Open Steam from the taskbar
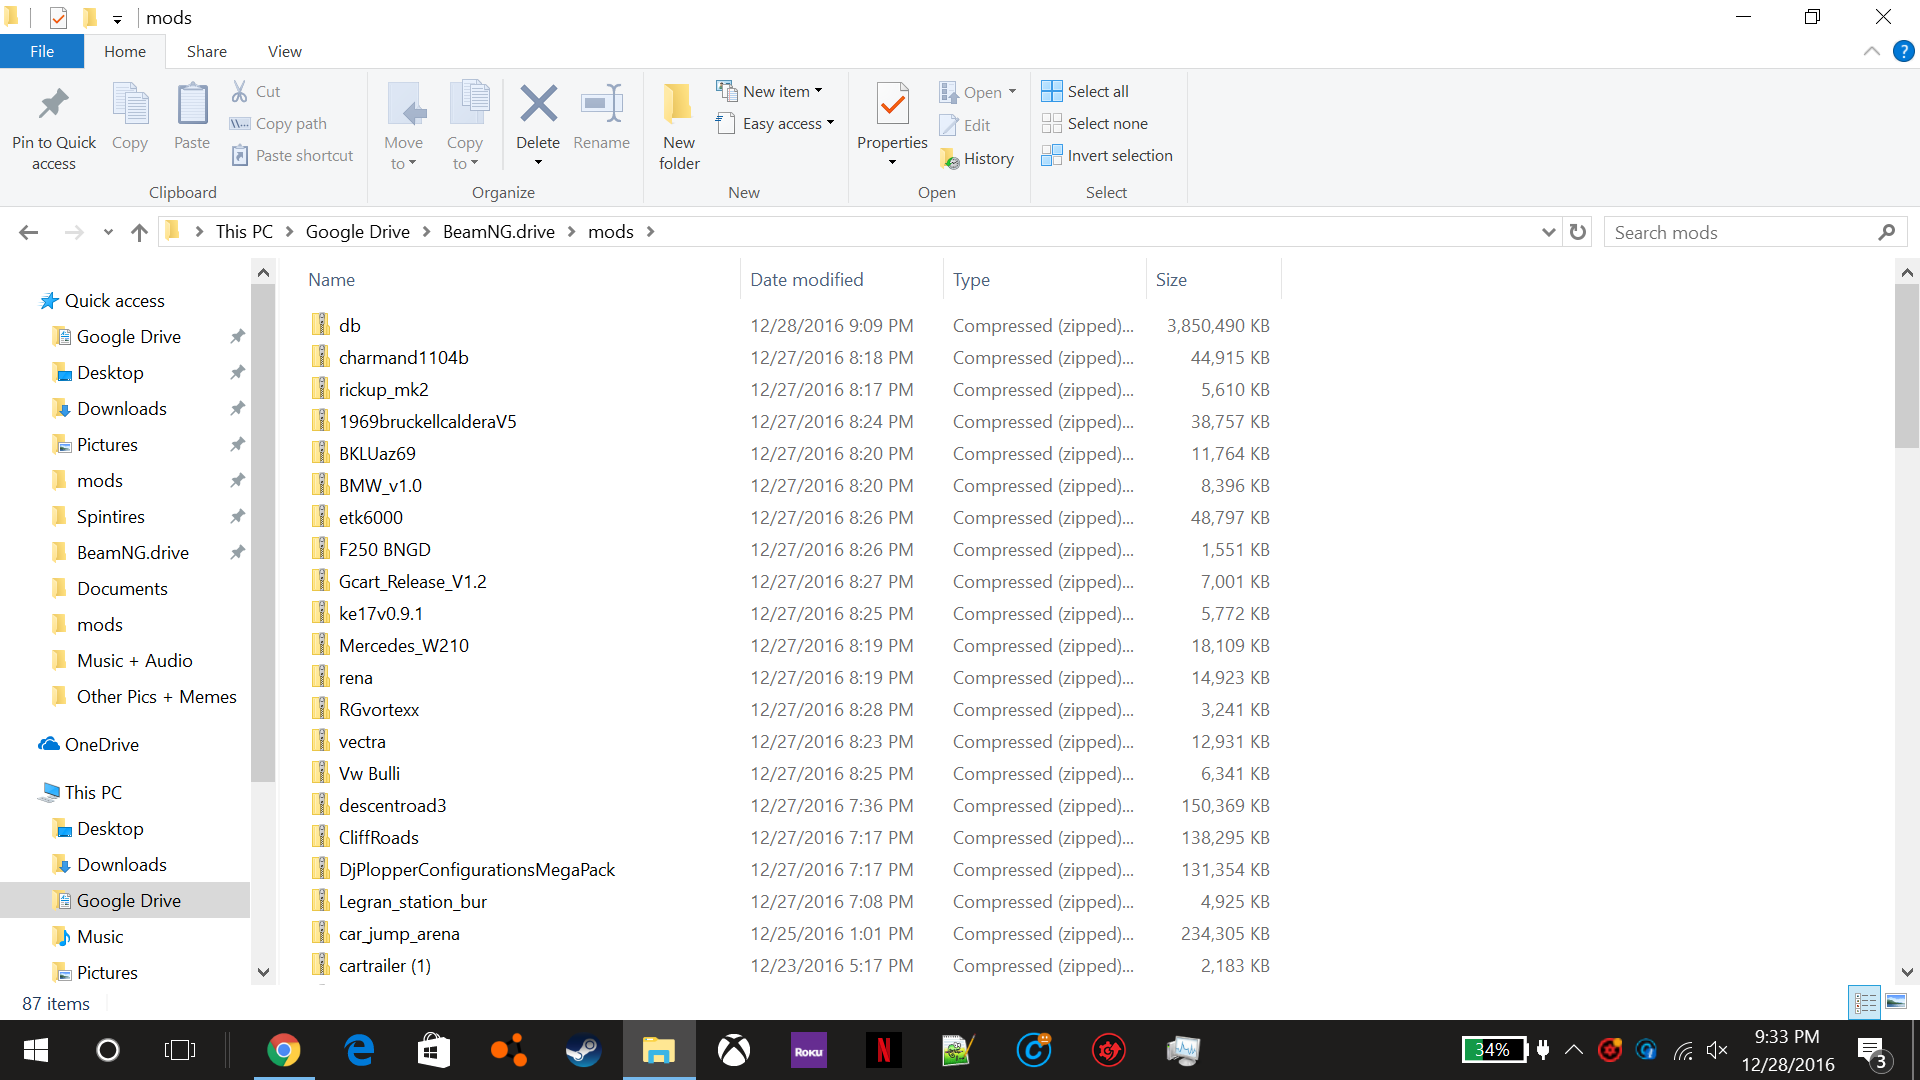 point(583,1050)
